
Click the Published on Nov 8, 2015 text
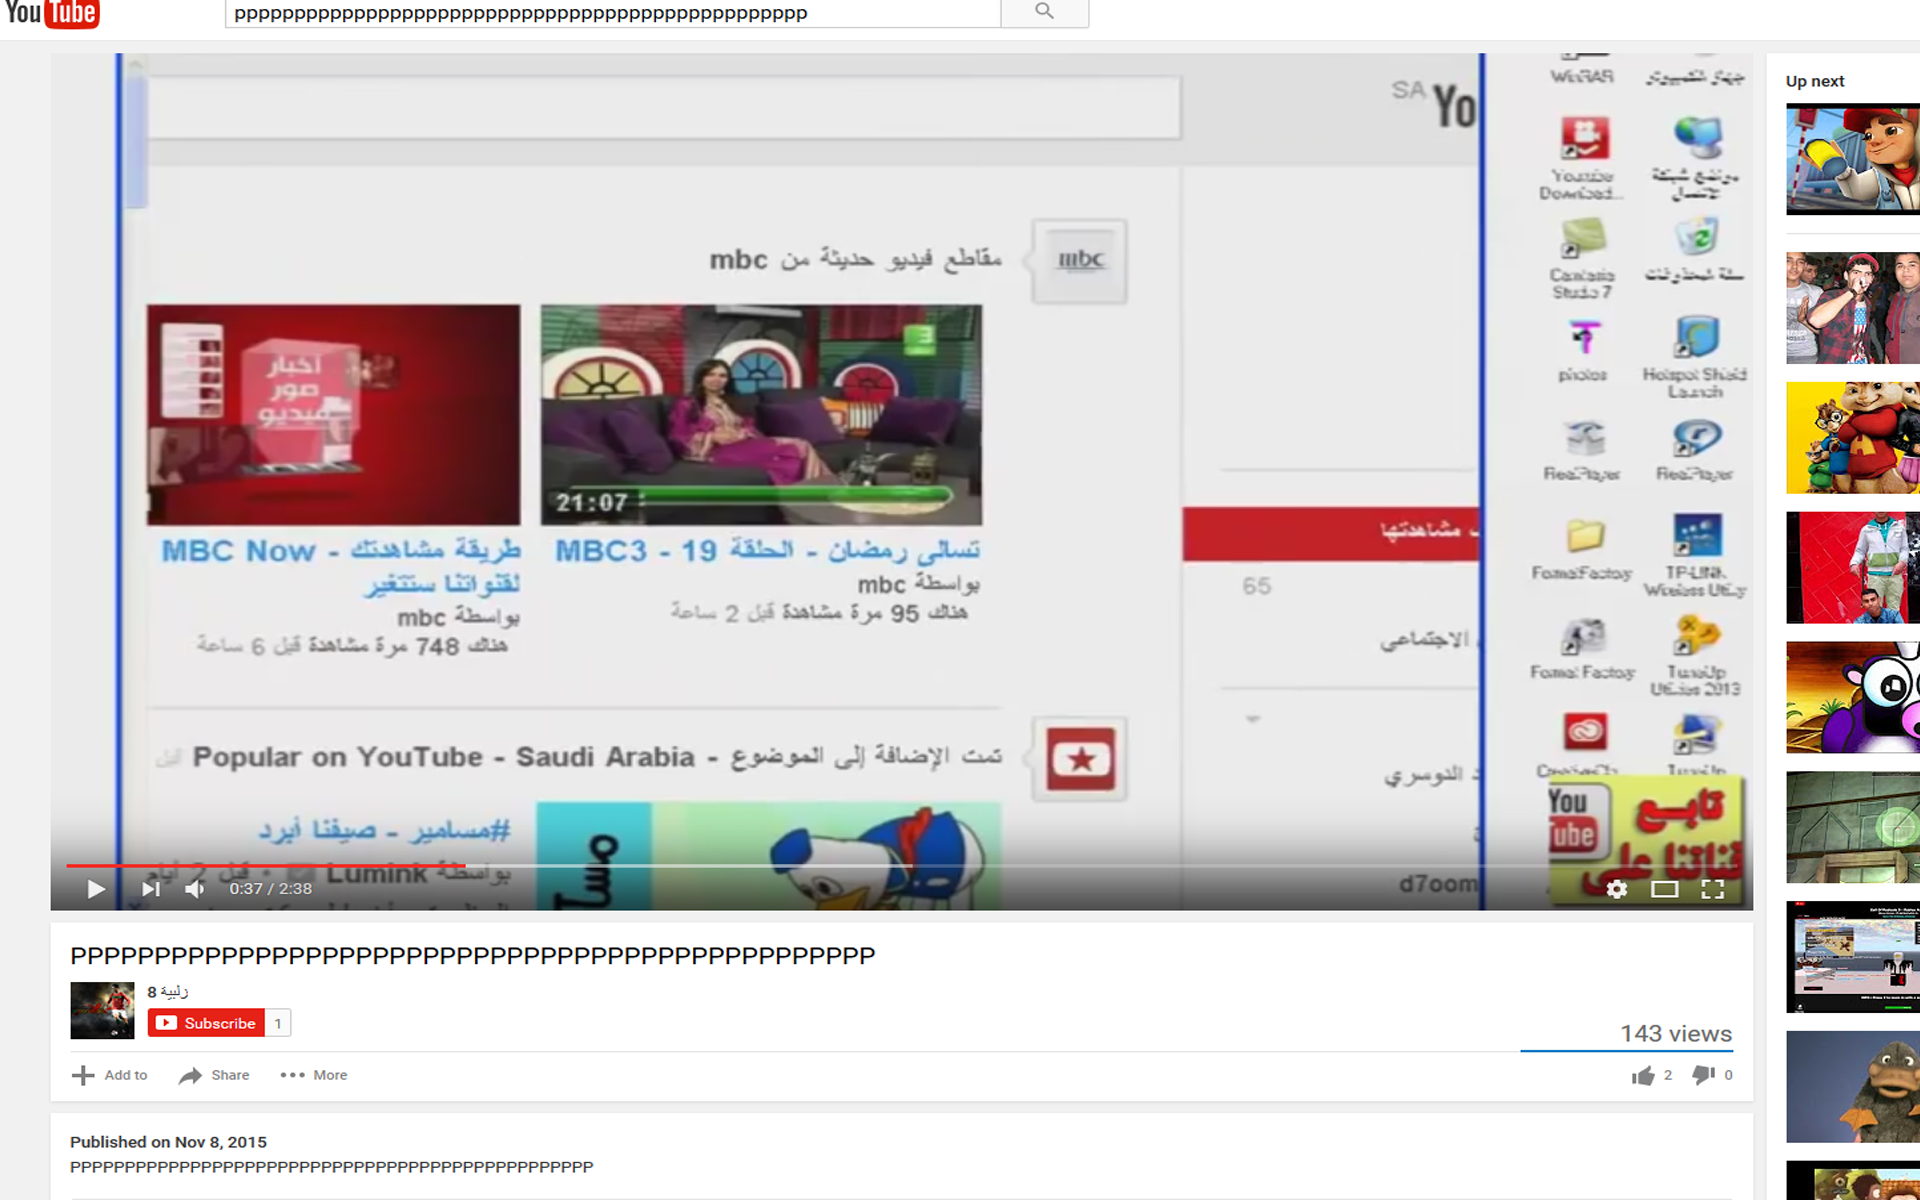(x=168, y=1142)
